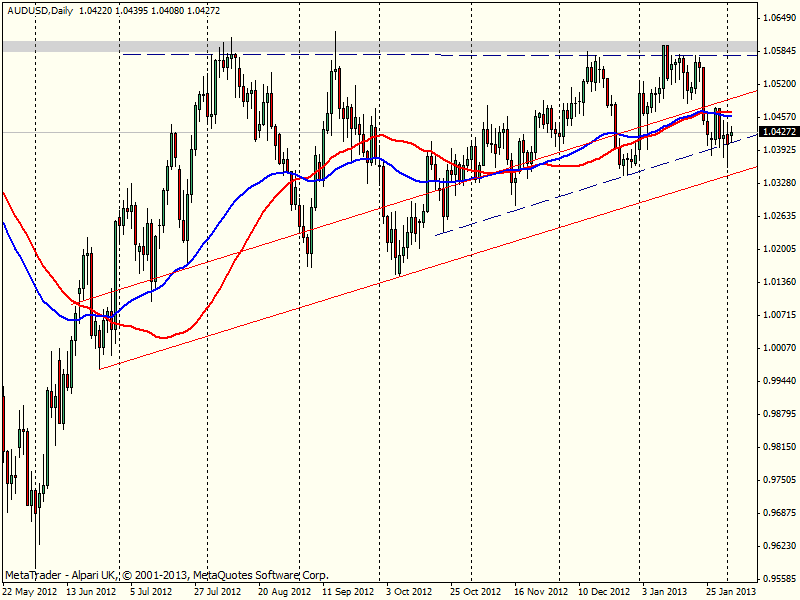The image size is (800, 600).
Task: Click the 3 Jan 2013 date label
Action: tap(665, 592)
